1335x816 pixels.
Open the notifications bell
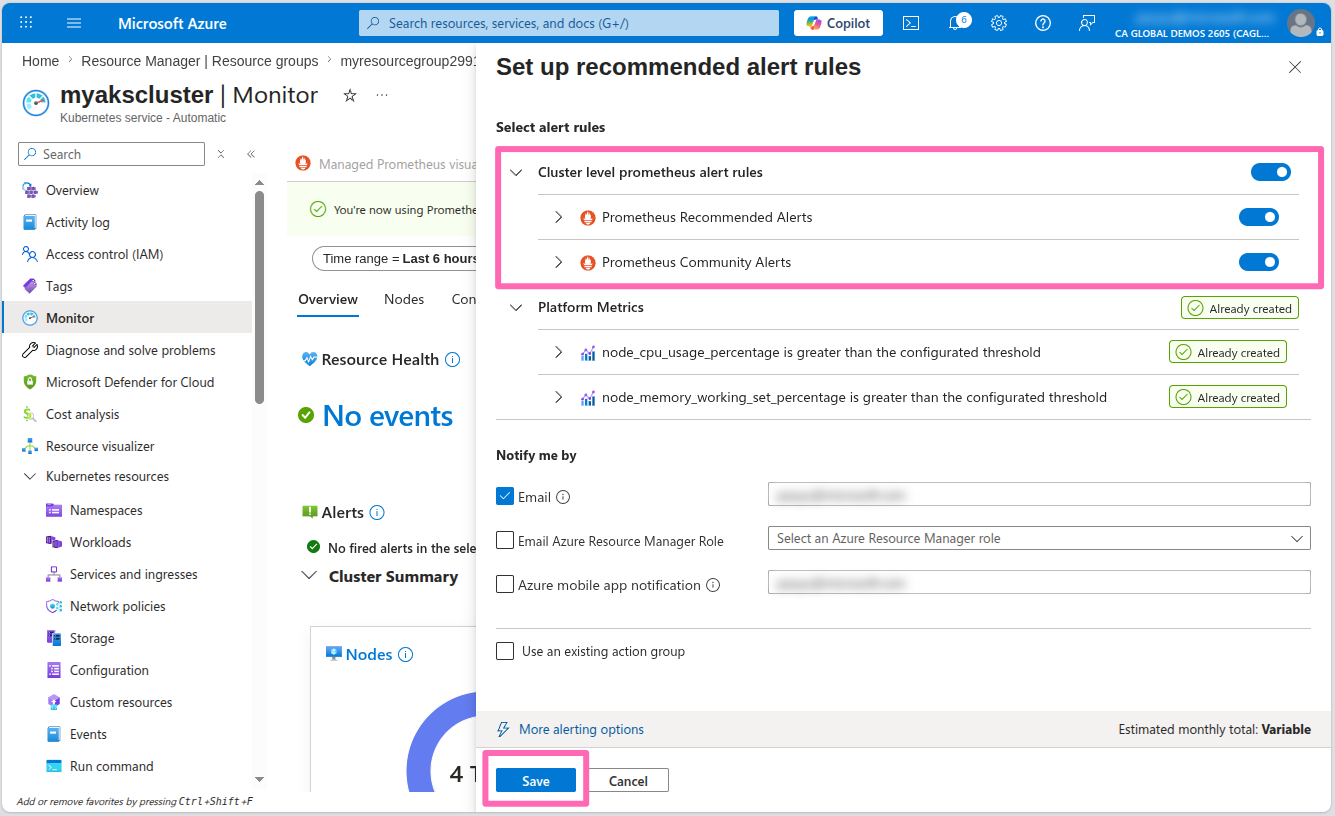coord(956,23)
